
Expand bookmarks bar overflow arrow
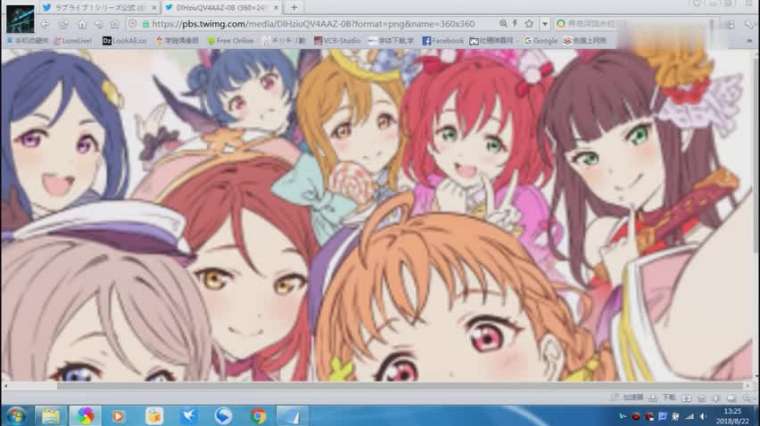point(749,41)
